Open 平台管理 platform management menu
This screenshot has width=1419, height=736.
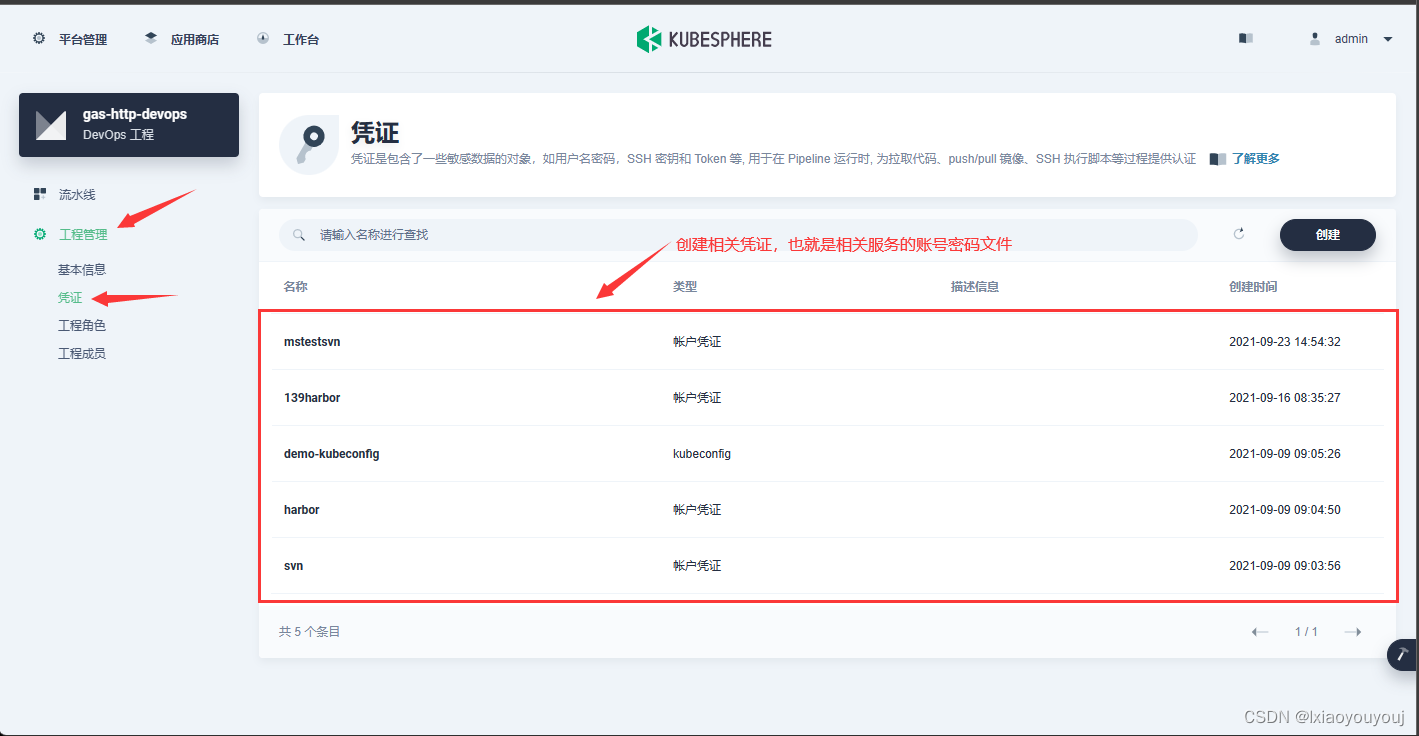[82, 40]
